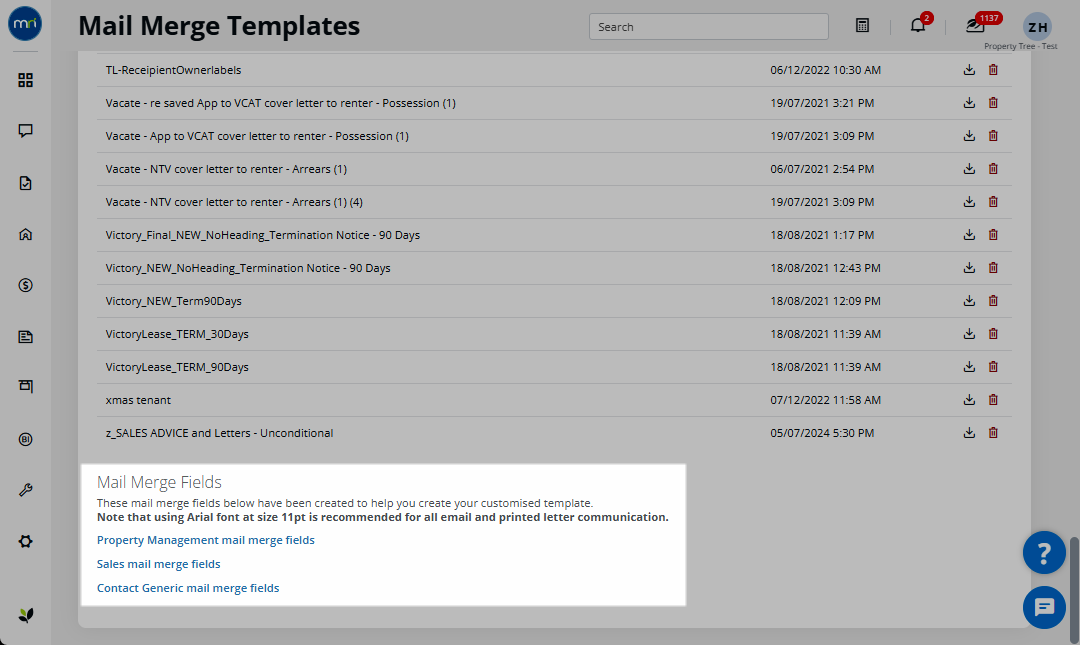Delete Victory_NEW_NoHeading_Termination Notice template

click(x=993, y=268)
